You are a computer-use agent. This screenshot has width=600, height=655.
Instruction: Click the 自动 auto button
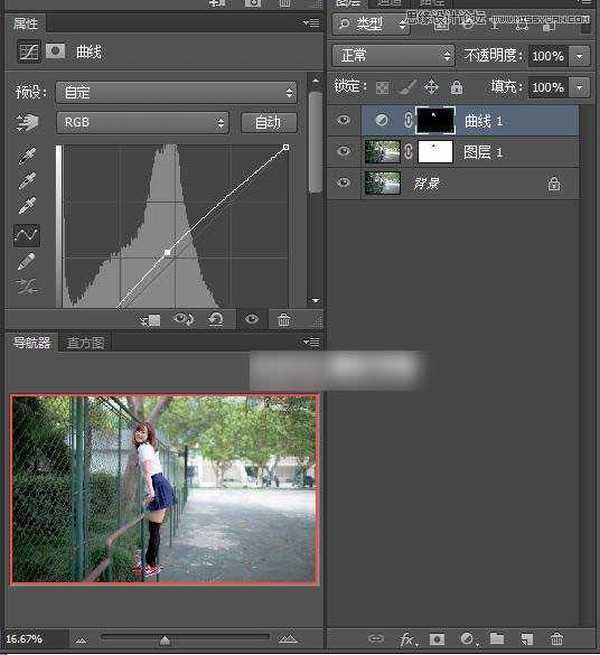click(268, 122)
